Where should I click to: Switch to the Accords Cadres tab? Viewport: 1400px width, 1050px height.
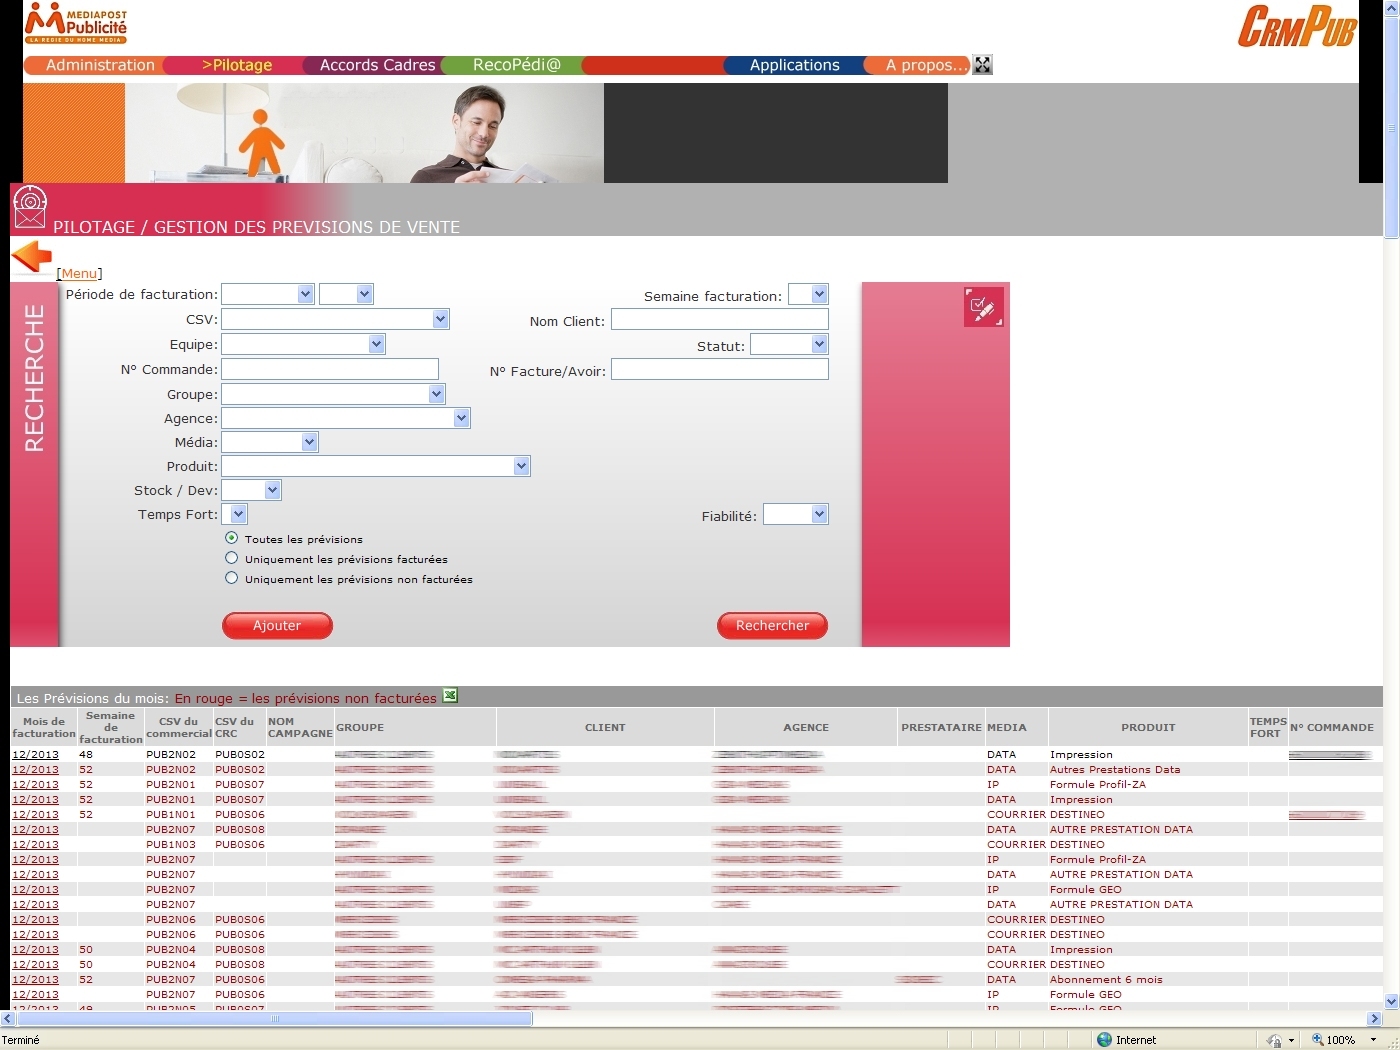(x=377, y=65)
